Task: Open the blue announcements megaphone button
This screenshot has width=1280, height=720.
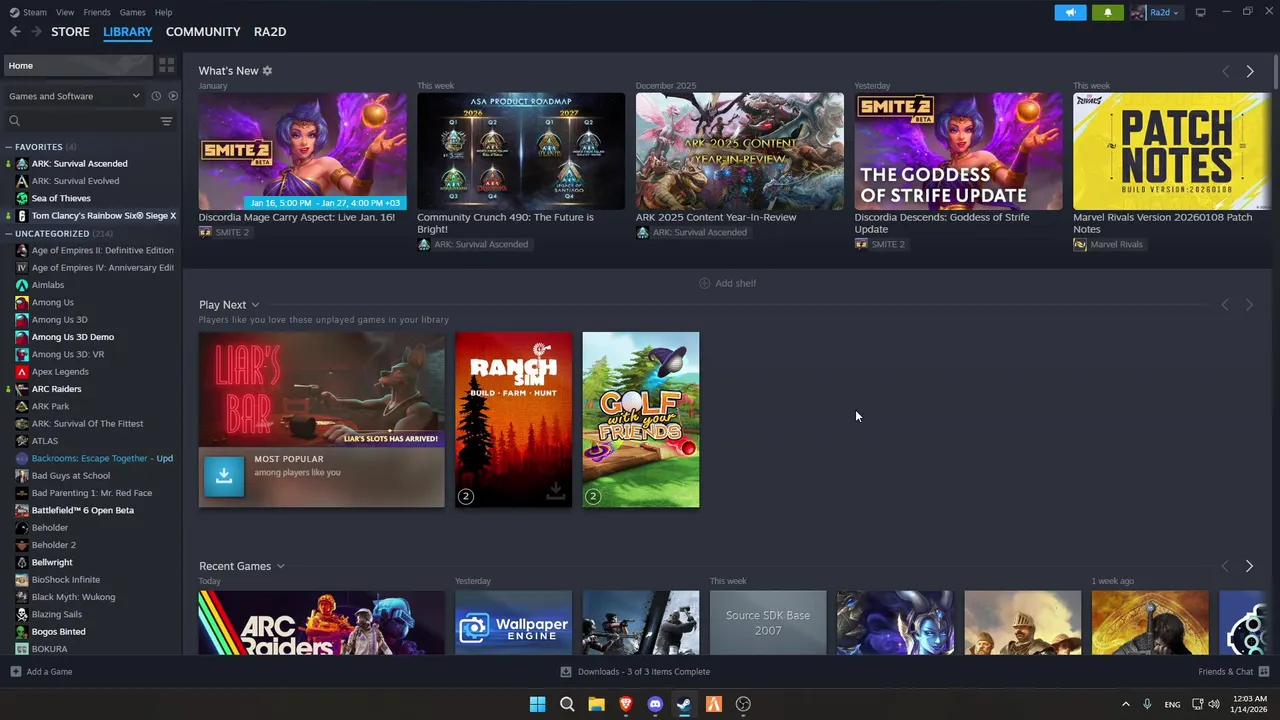Action: pos(1070,12)
